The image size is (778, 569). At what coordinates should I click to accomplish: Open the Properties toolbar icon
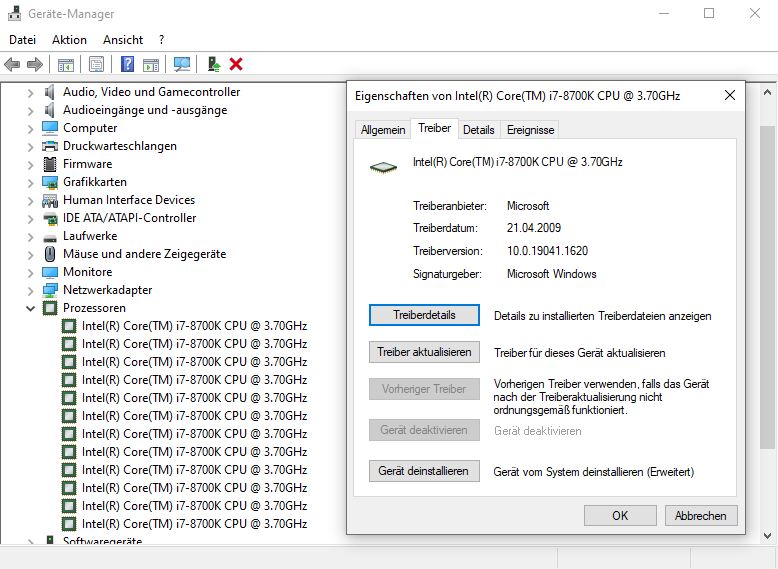point(96,64)
